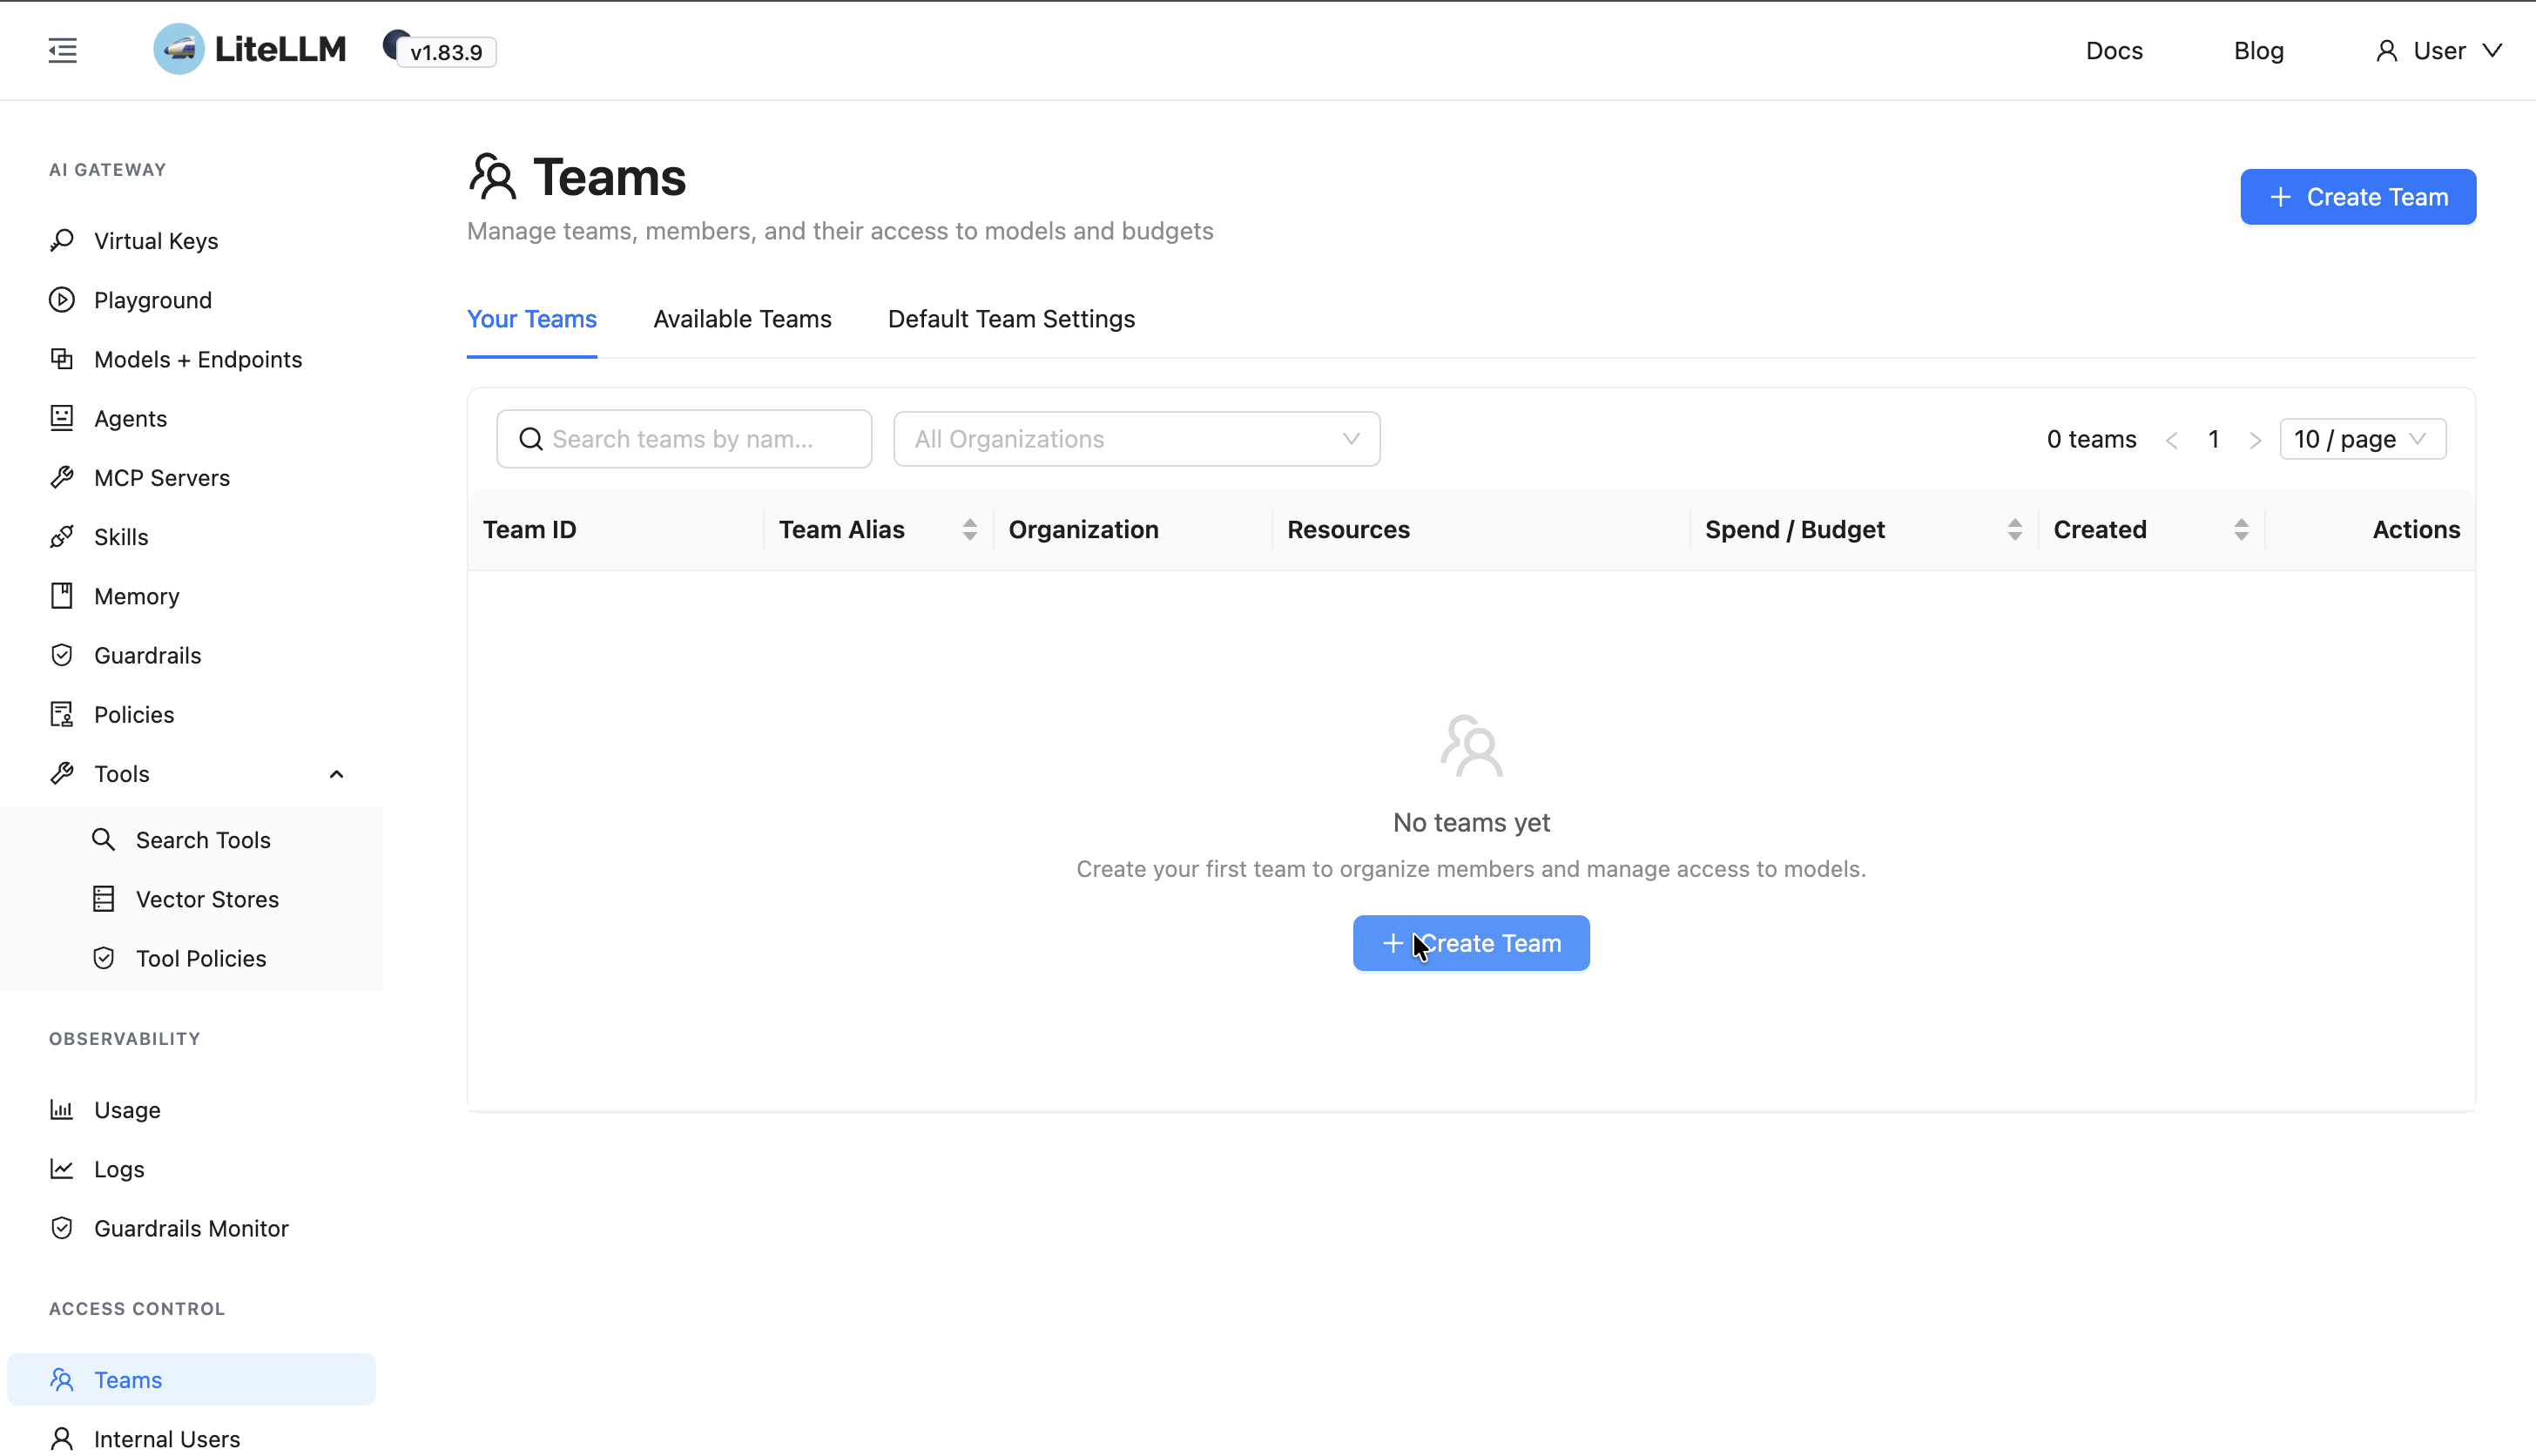Open the Guardrails section
Viewport: 2536px width, 1456px height.
pyautogui.click(x=147, y=655)
